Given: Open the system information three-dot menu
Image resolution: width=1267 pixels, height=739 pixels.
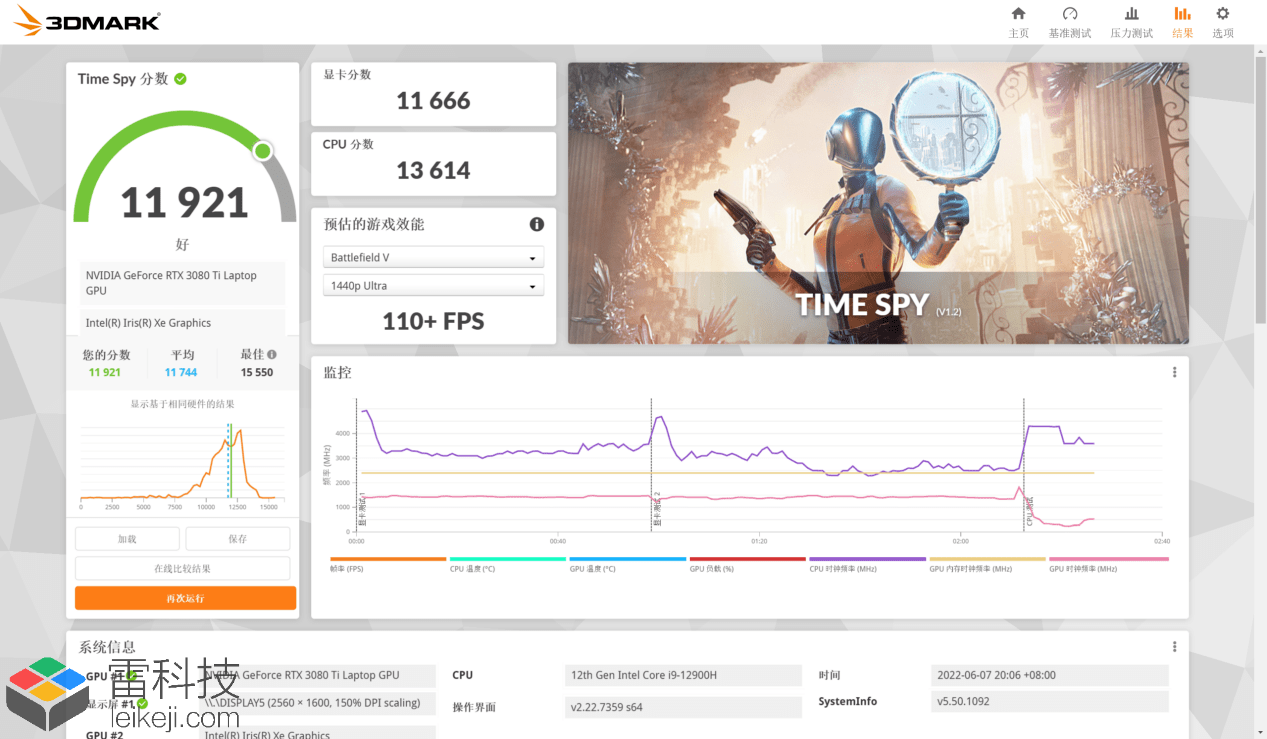Looking at the screenshot, I should pos(1174,646).
